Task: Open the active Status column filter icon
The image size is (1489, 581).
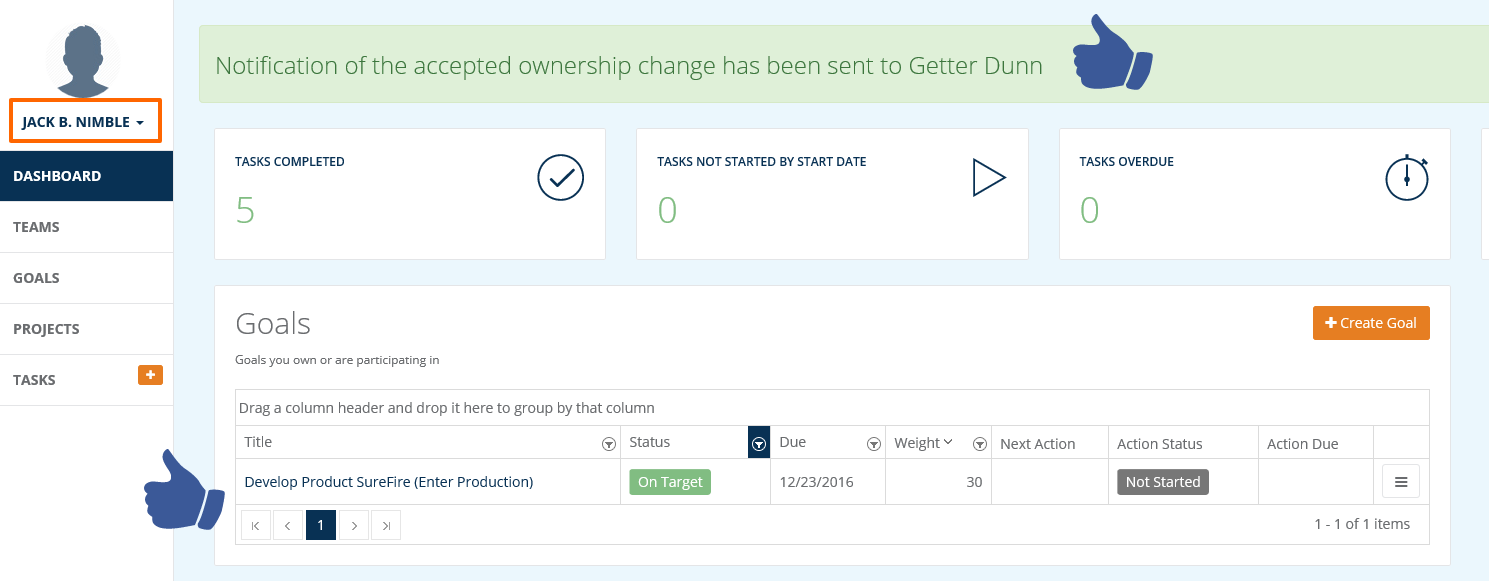Action: (x=759, y=442)
